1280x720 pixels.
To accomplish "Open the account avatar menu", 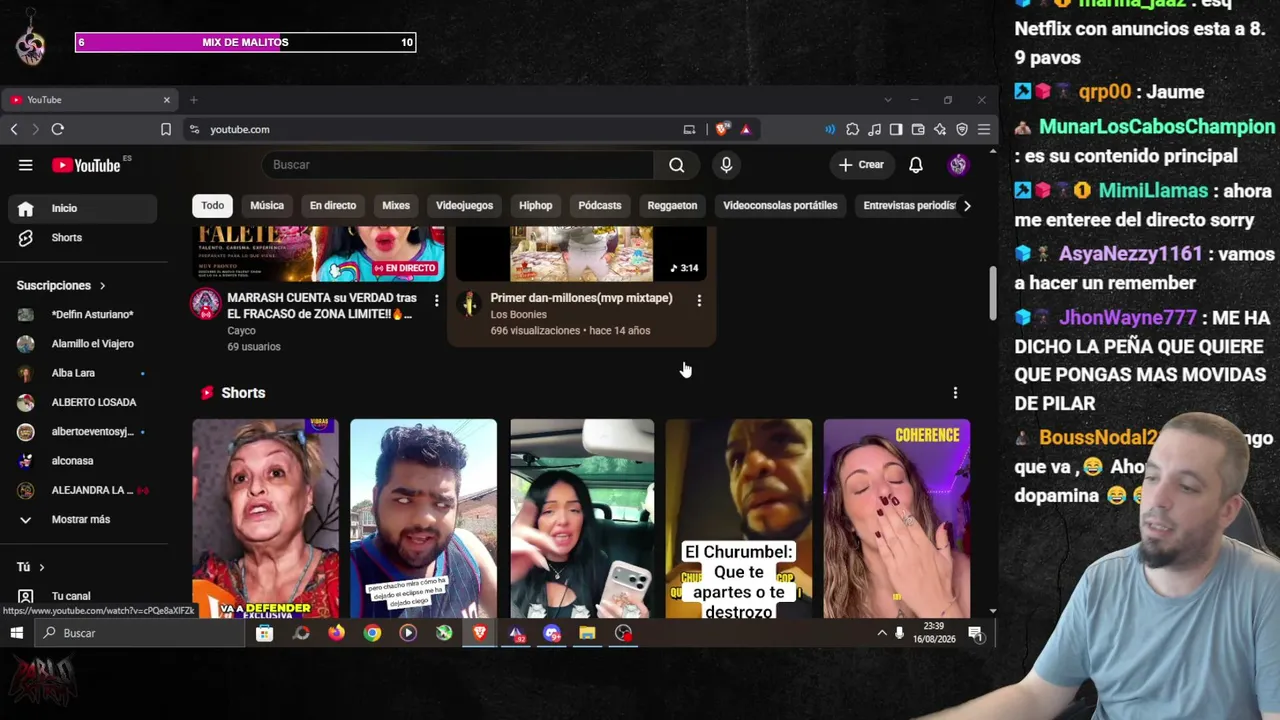I will [958, 165].
